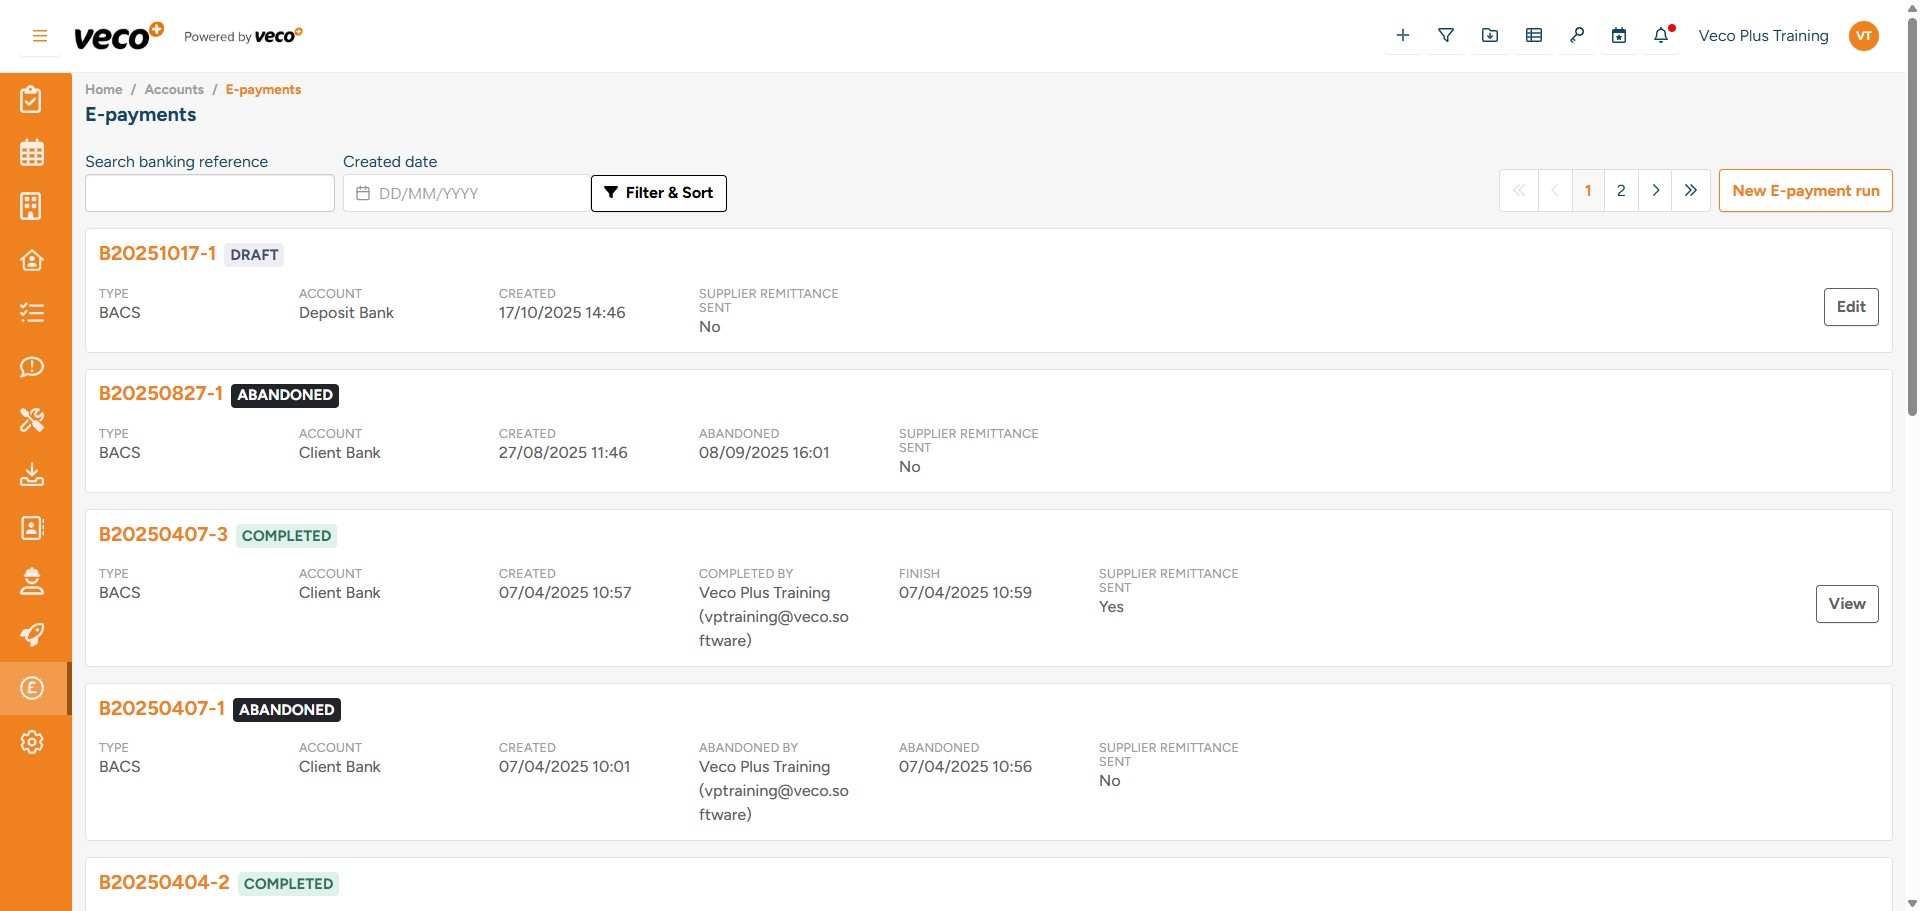1920x911 pixels.
Task: Select the starred calendar icon in top toolbar
Action: (x=1619, y=35)
